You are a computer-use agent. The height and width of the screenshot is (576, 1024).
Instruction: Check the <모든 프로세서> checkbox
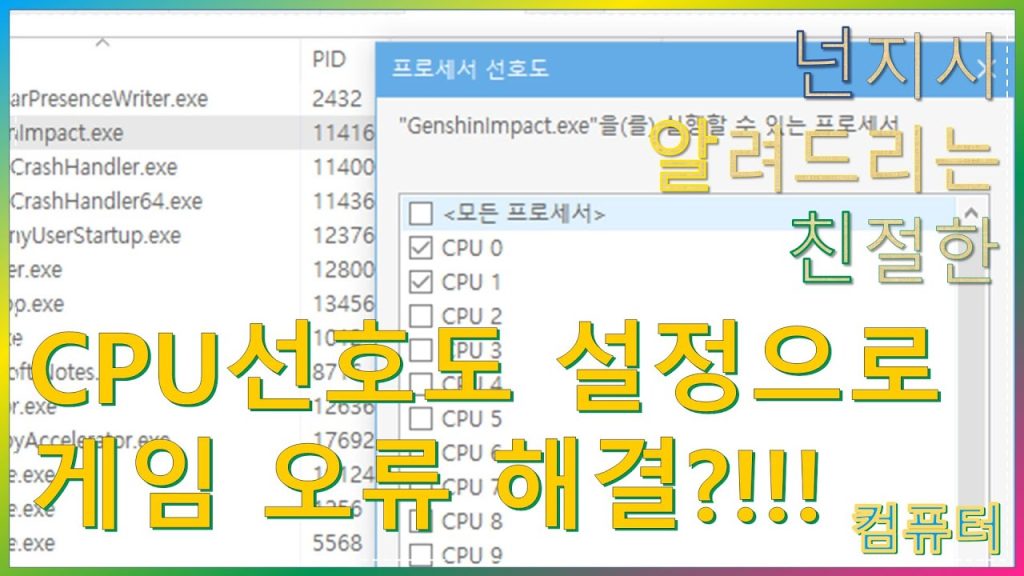pos(421,213)
